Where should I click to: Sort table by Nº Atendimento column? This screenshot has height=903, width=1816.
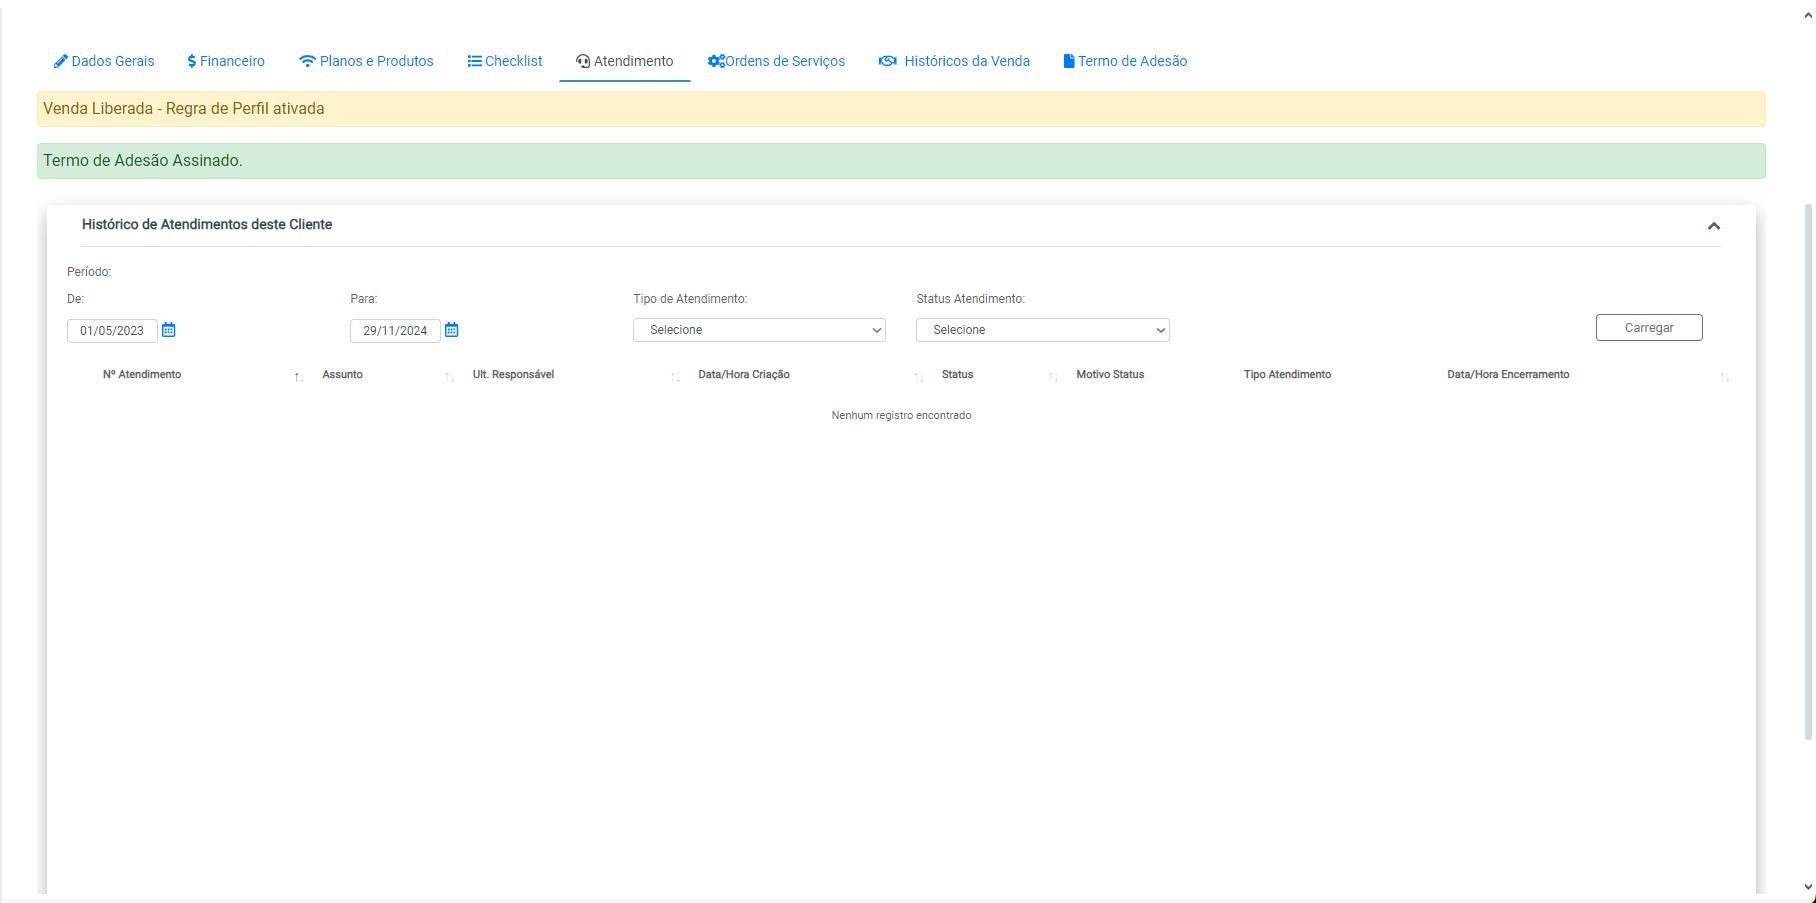[x=299, y=377]
